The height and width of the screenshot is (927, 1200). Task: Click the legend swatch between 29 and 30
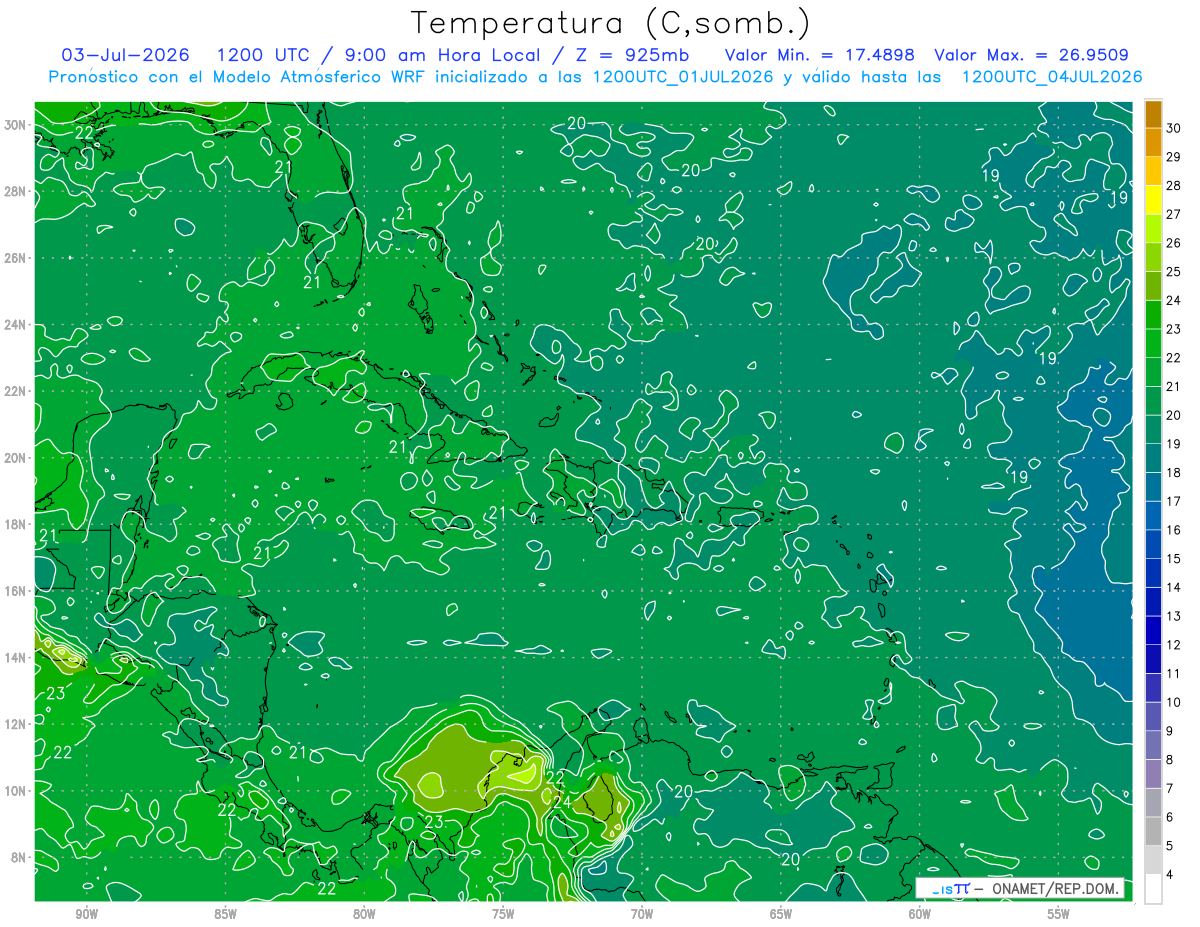point(1153,142)
